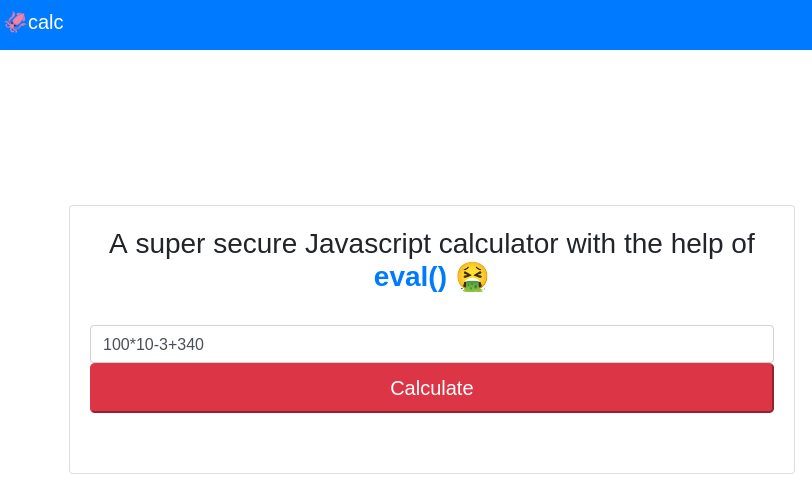Click the blank space below the Calculate button
The height and width of the screenshot is (504, 812).
[x=431, y=443]
